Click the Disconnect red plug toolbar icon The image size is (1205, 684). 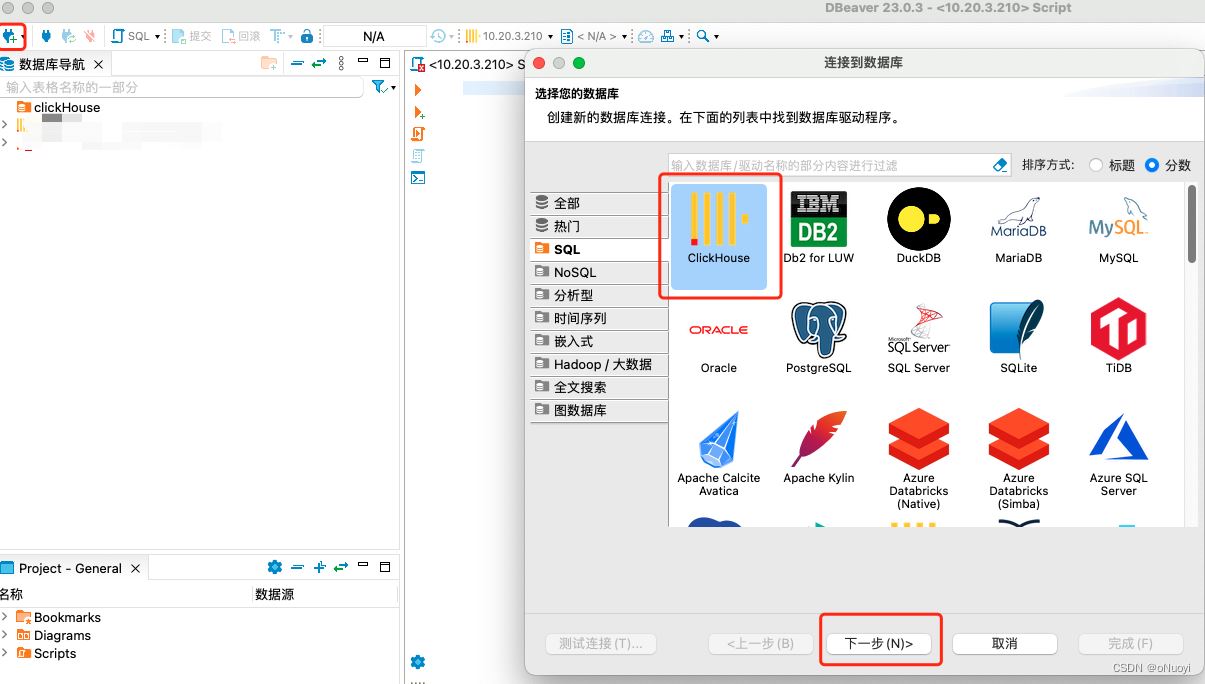pos(90,36)
